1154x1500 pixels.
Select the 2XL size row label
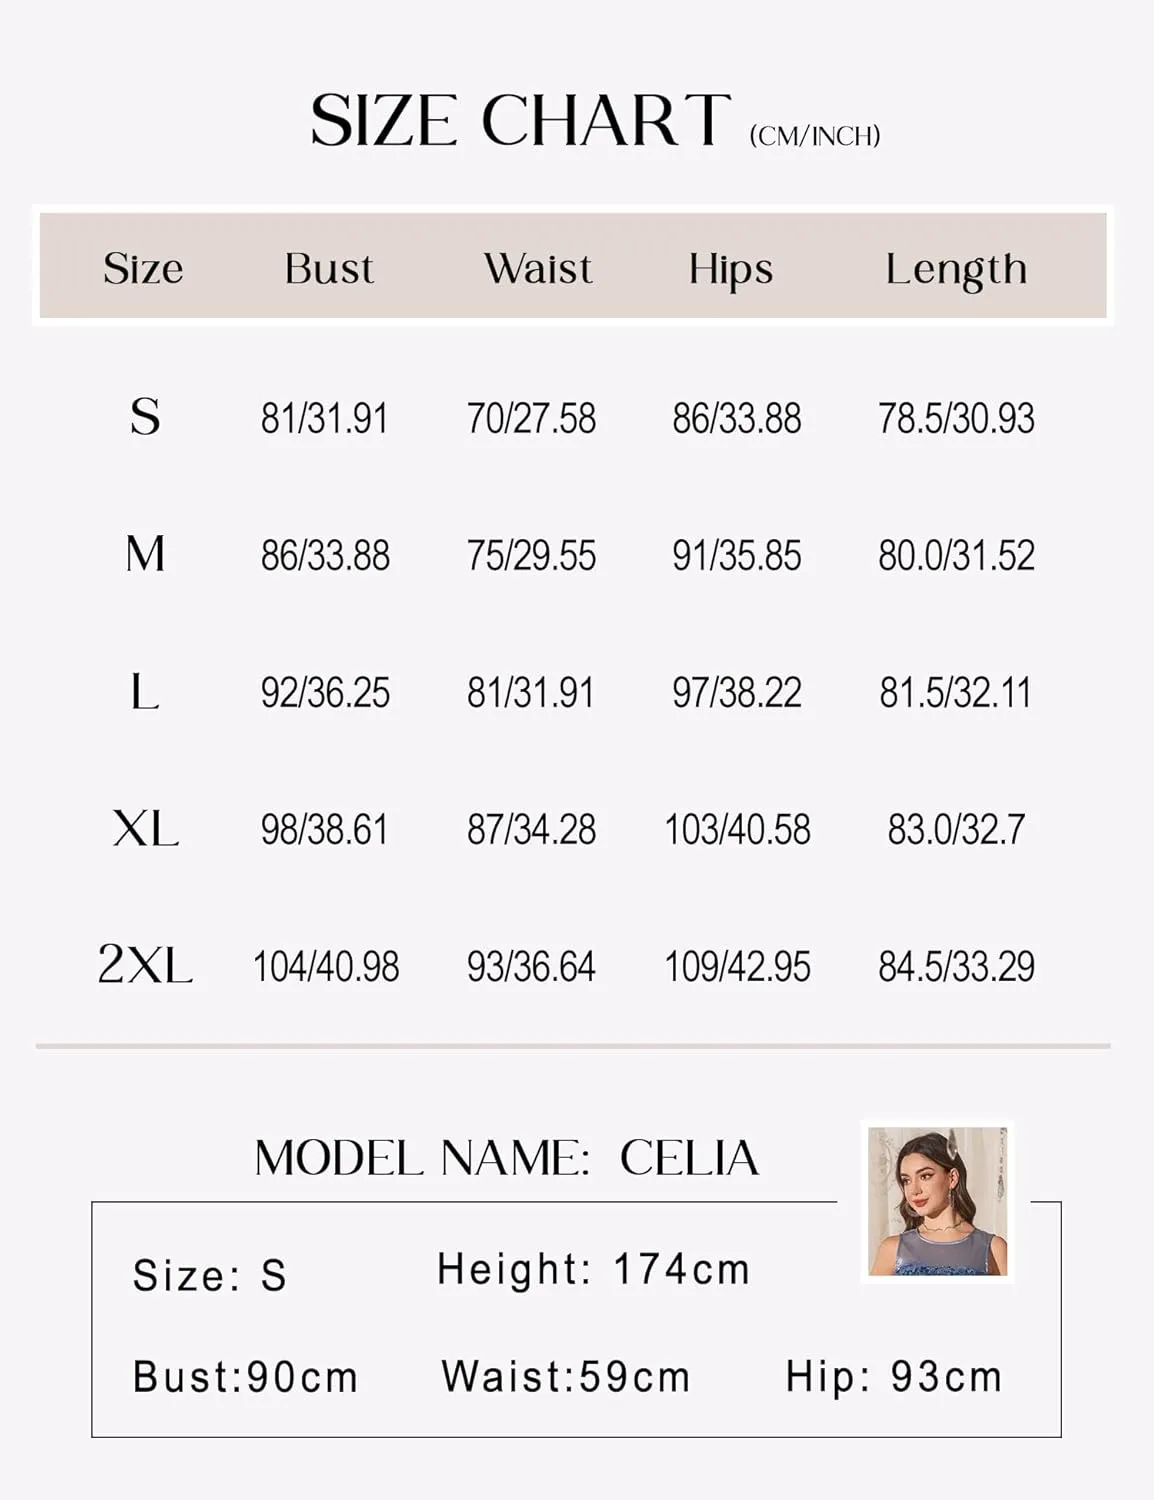point(145,965)
